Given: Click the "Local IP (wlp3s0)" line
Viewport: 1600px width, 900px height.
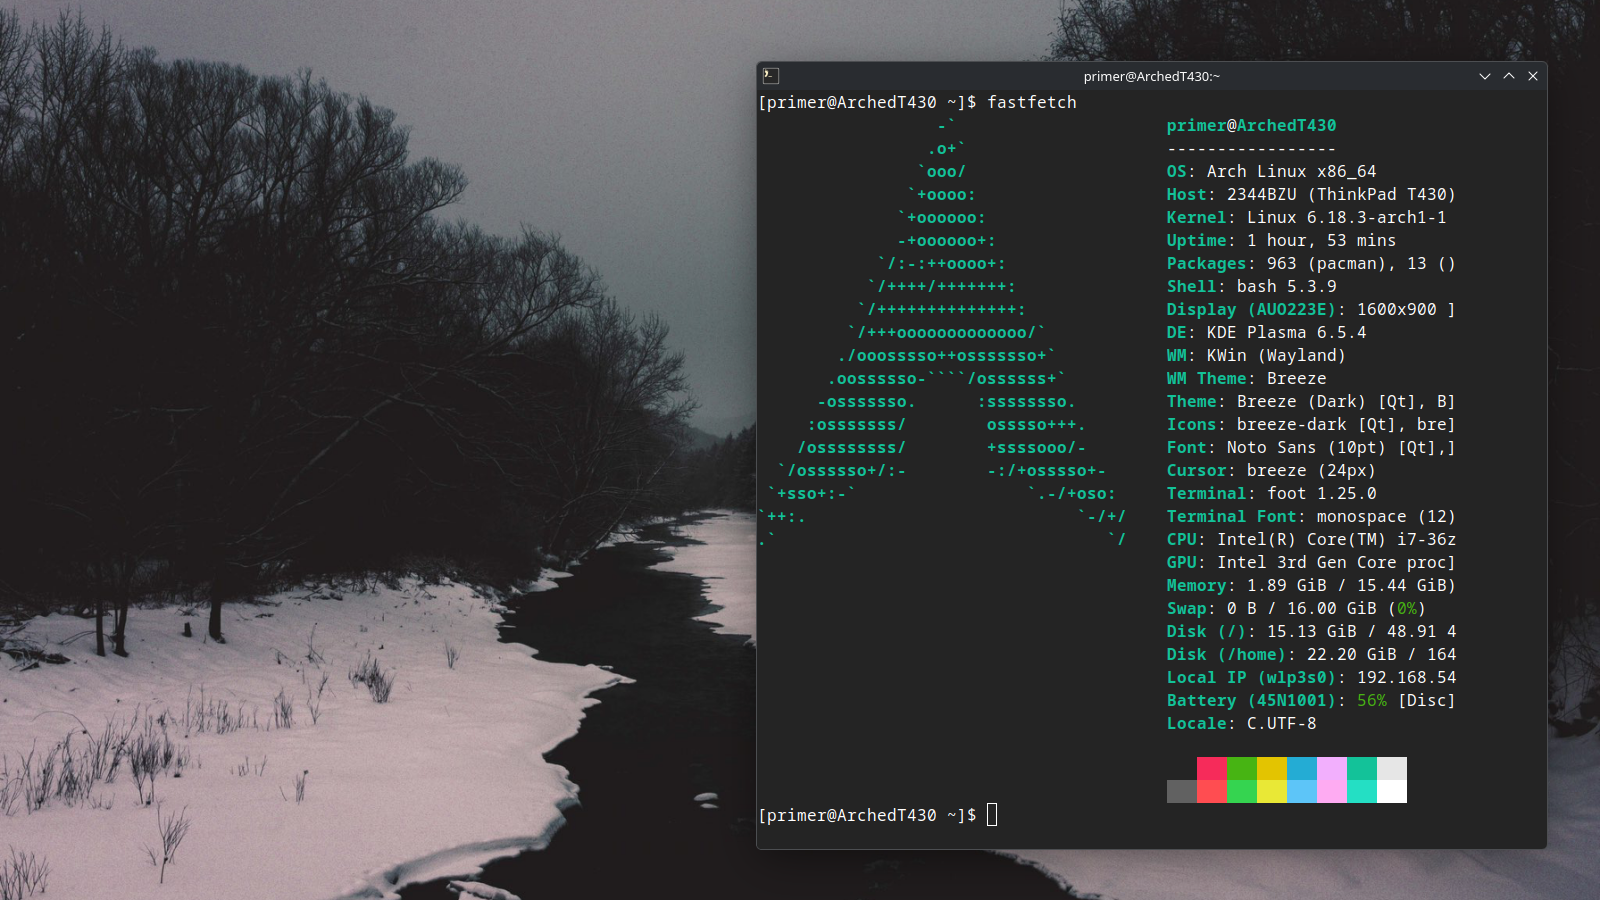Looking at the screenshot, I should 1311,677.
